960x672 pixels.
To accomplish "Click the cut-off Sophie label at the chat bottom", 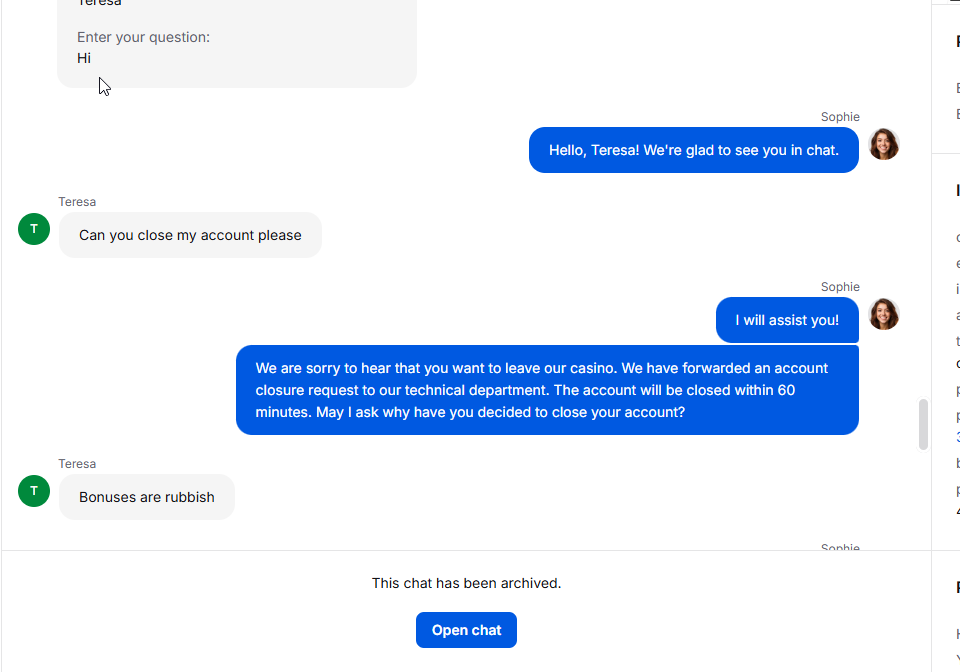I will (840, 546).
